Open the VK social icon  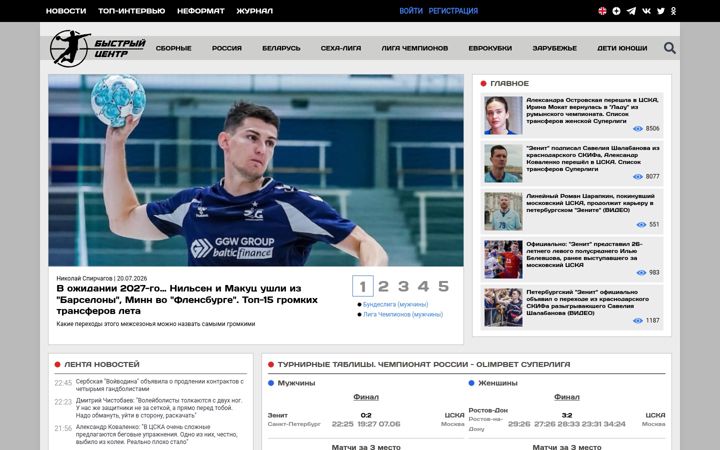(x=646, y=11)
